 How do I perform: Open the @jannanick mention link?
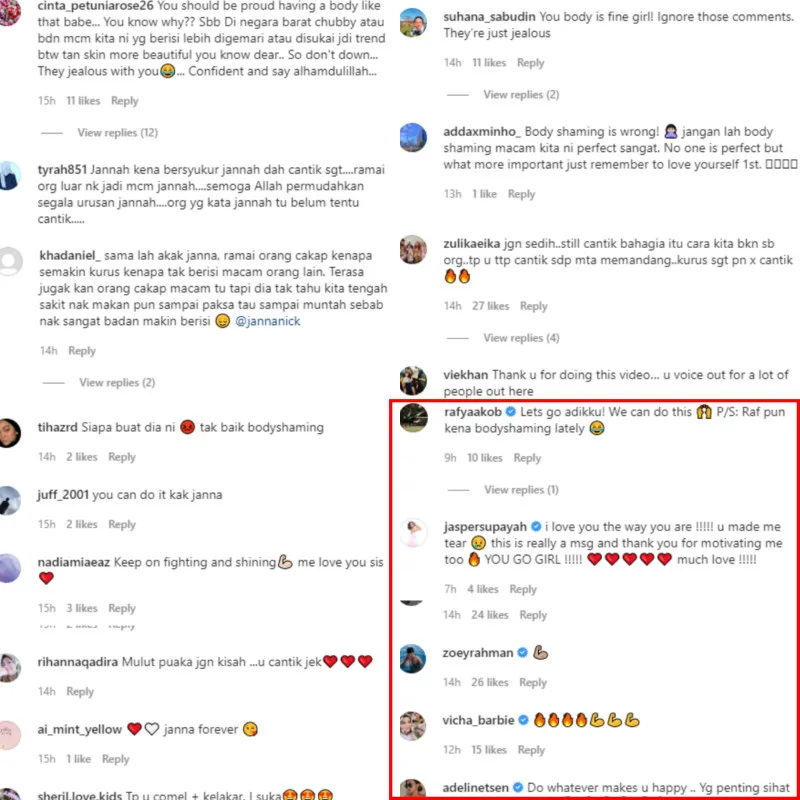pyautogui.click(x=267, y=321)
